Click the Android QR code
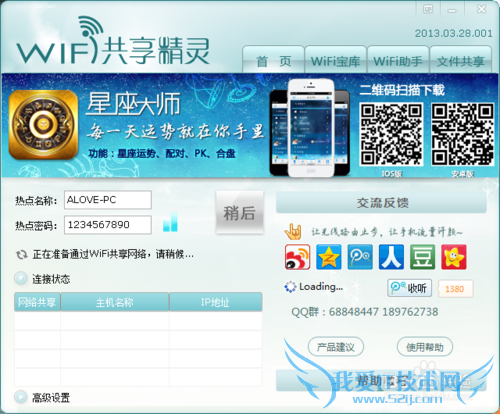Image resolution: width=500 pixels, height=414 pixels. pyautogui.click(x=463, y=134)
